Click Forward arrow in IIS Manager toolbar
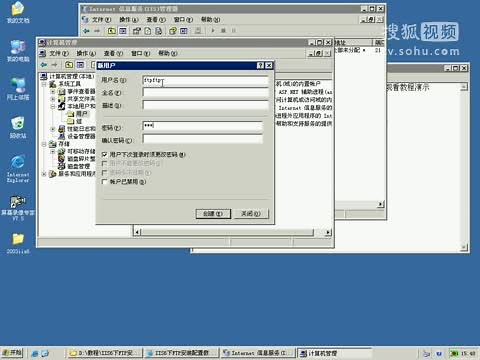Viewport: 480px width, 360px height. (x=97, y=31)
